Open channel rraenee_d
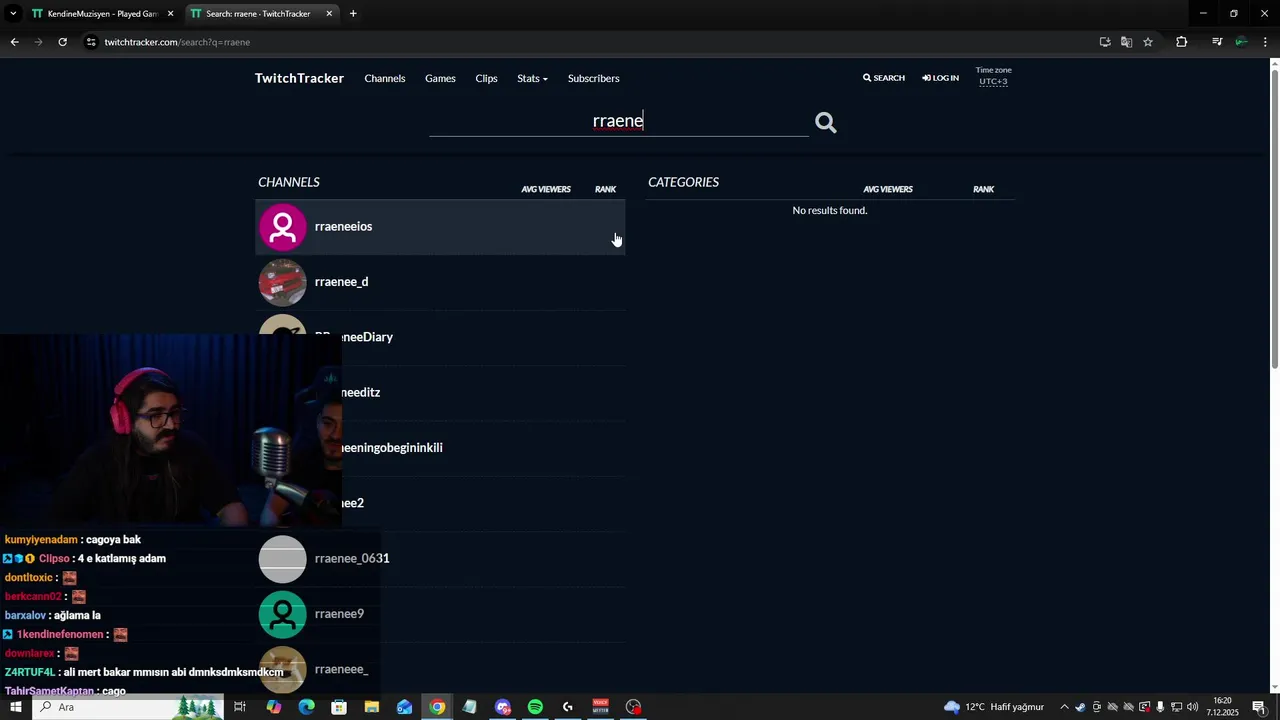The image size is (1280, 720). pyautogui.click(x=341, y=282)
